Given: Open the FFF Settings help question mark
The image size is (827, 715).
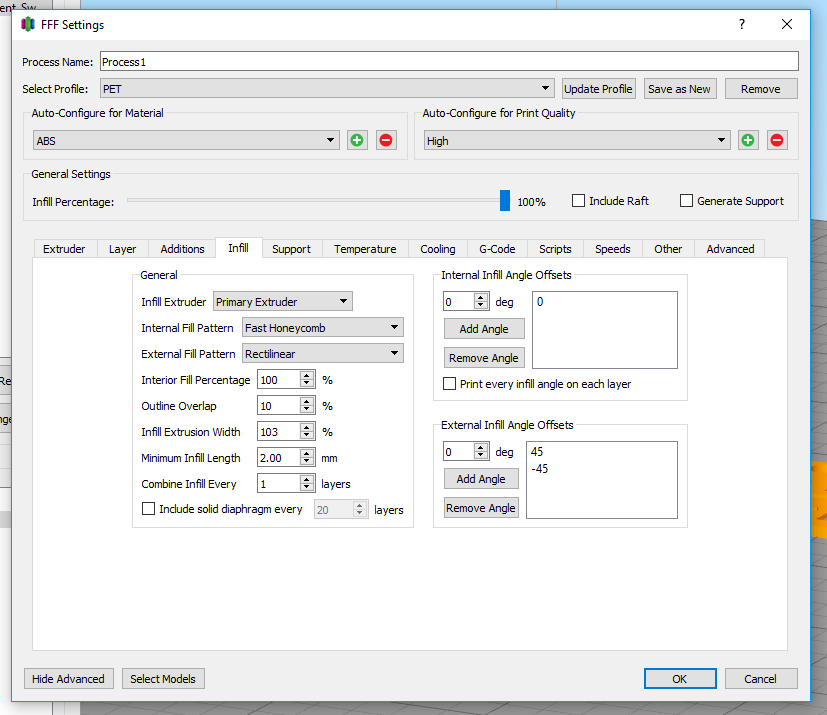Looking at the screenshot, I should pyautogui.click(x=742, y=24).
